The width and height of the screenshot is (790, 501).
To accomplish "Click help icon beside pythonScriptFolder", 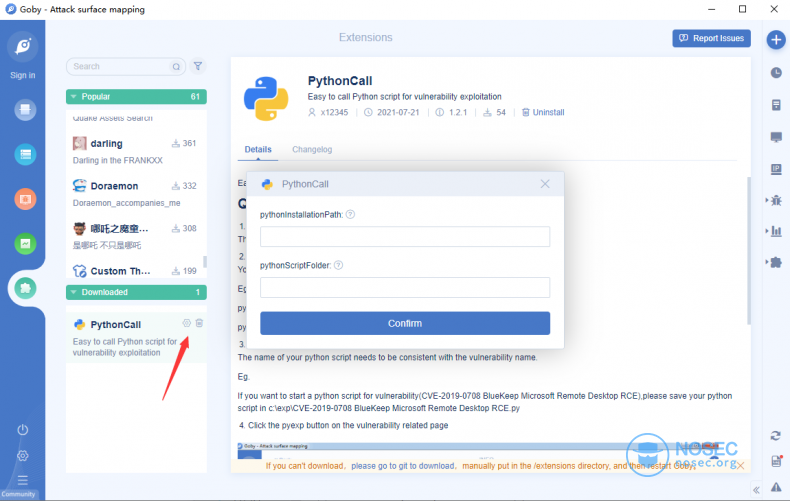I will pos(339,265).
